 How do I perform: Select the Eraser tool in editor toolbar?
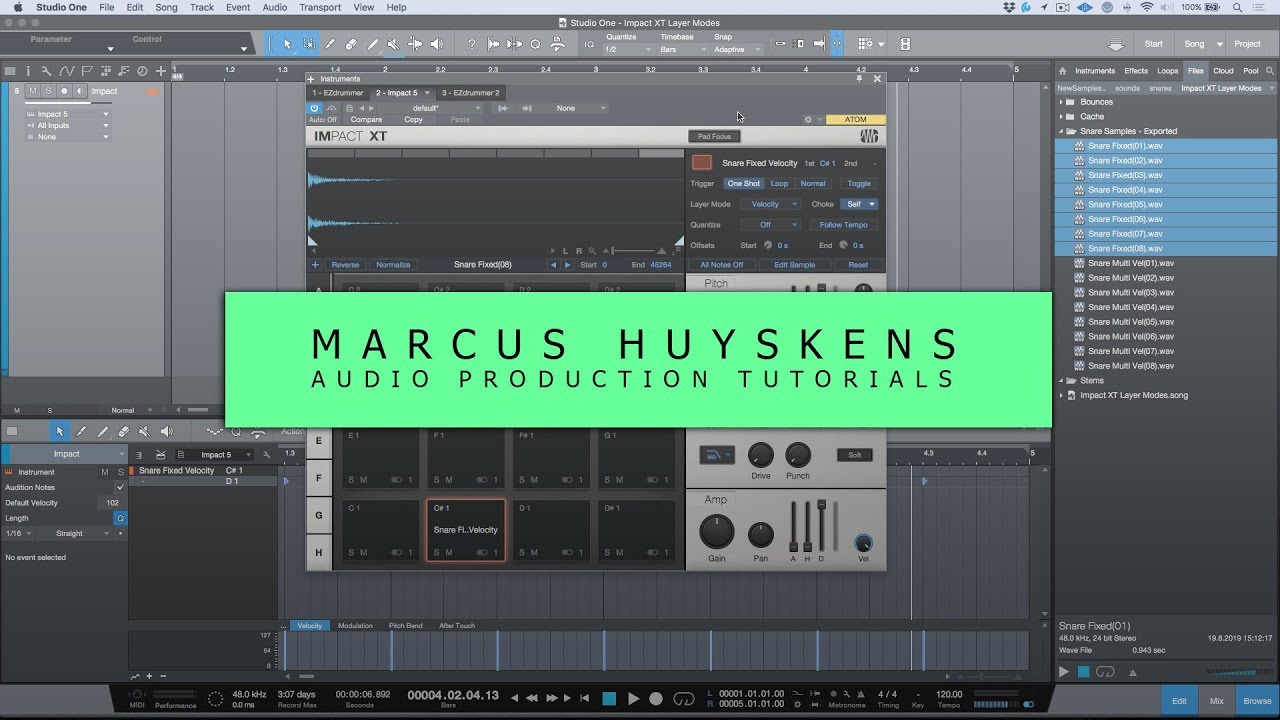click(x=123, y=431)
